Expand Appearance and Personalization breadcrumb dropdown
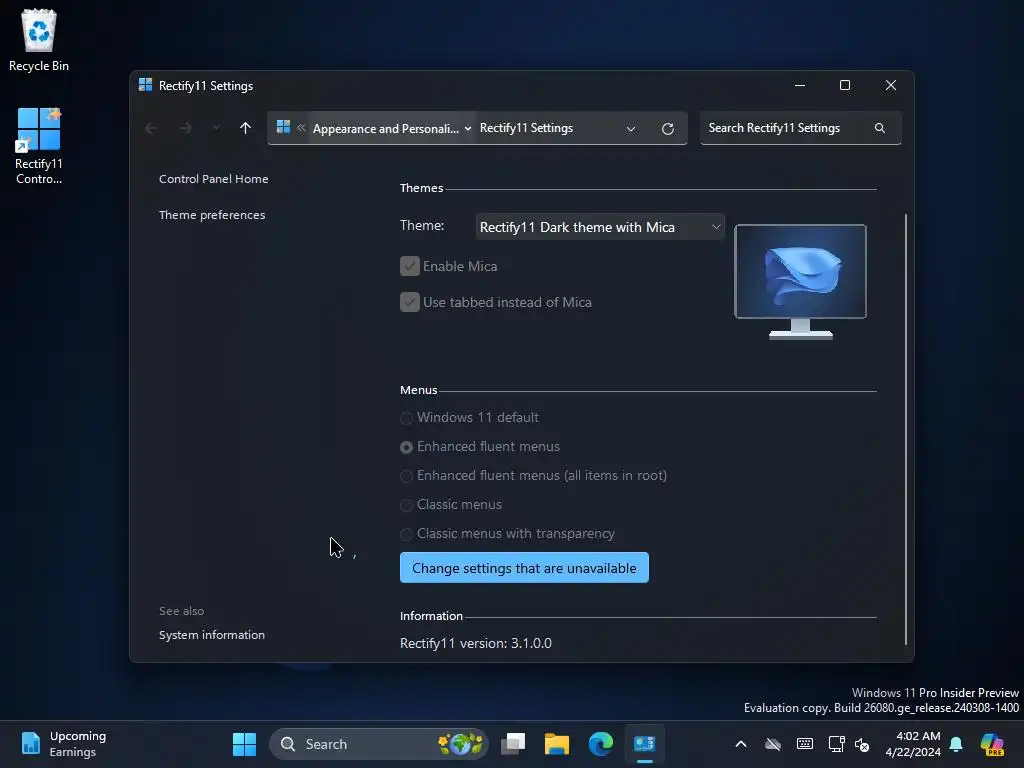1024x768 pixels. click(468, 129)
